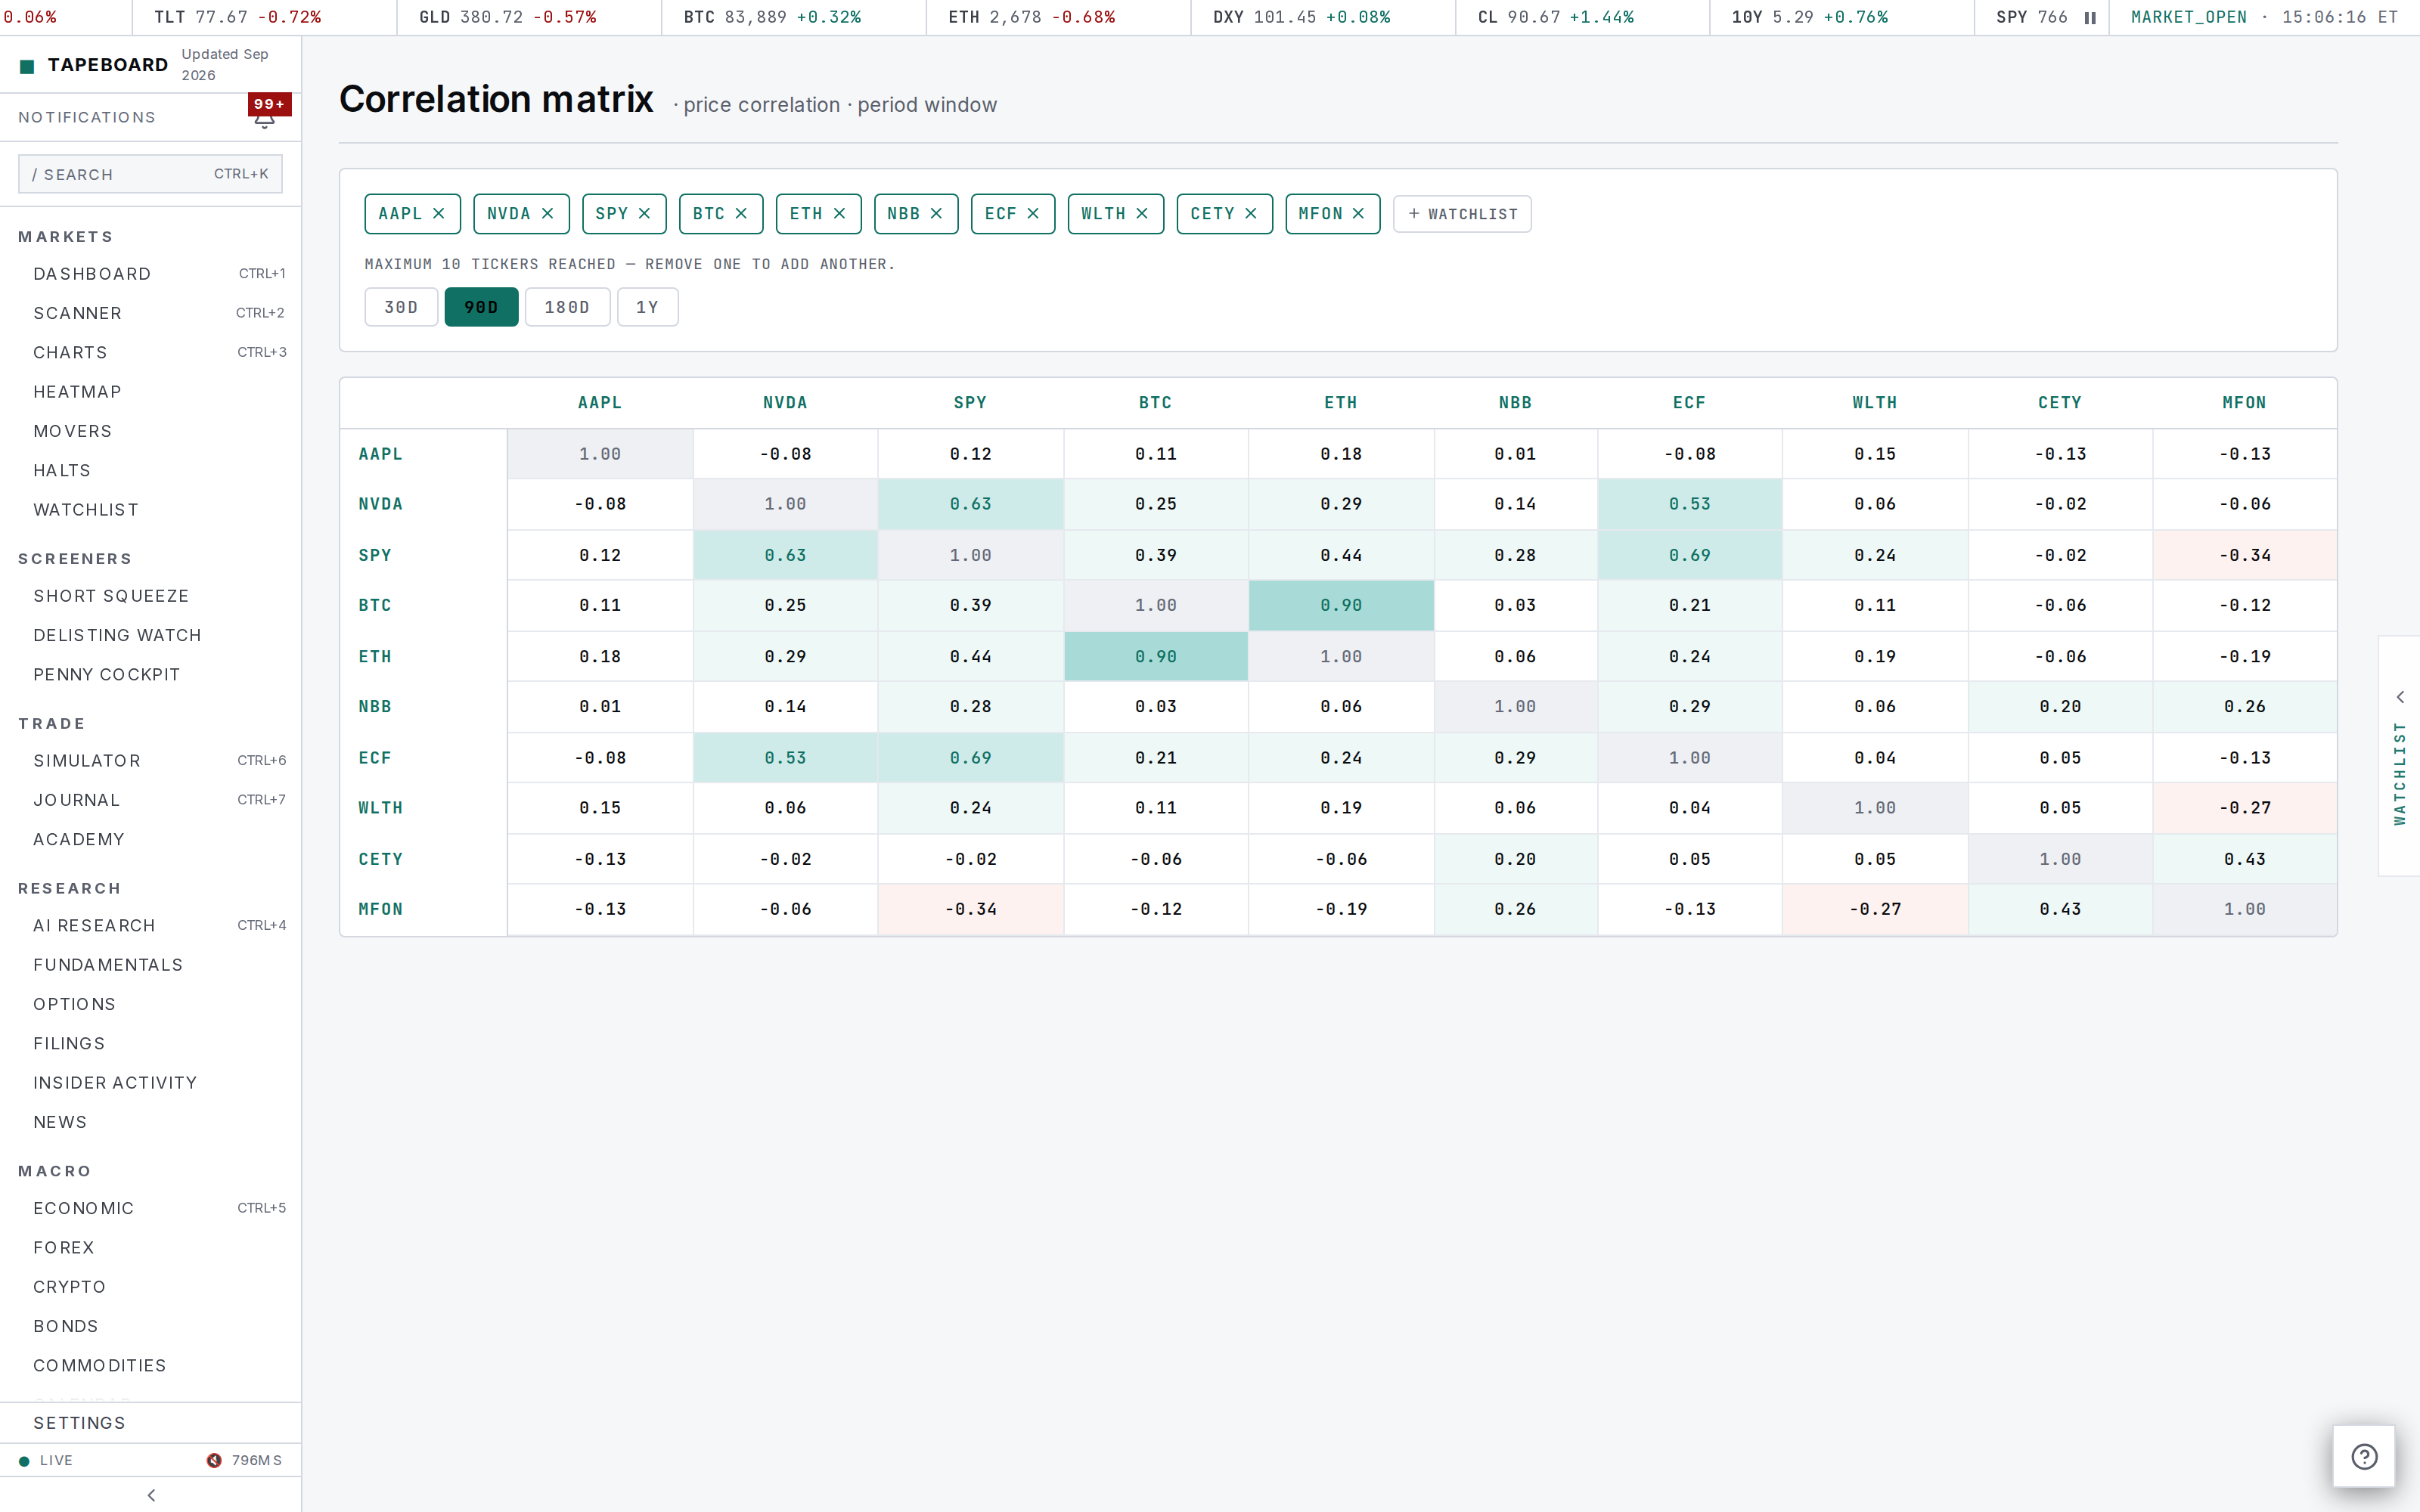This screenshot has height=1512, width=2420.
Task: Open Movers in sidebar
Action: (151, 431)
